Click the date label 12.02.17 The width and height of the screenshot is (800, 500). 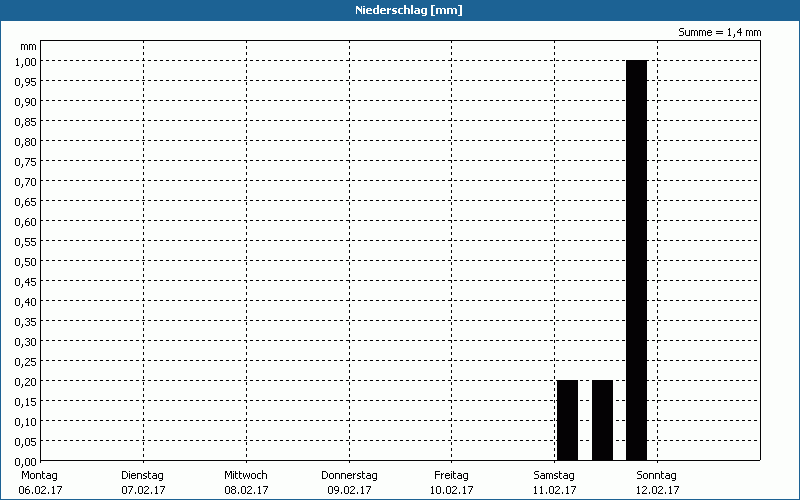tap(658, 490)
